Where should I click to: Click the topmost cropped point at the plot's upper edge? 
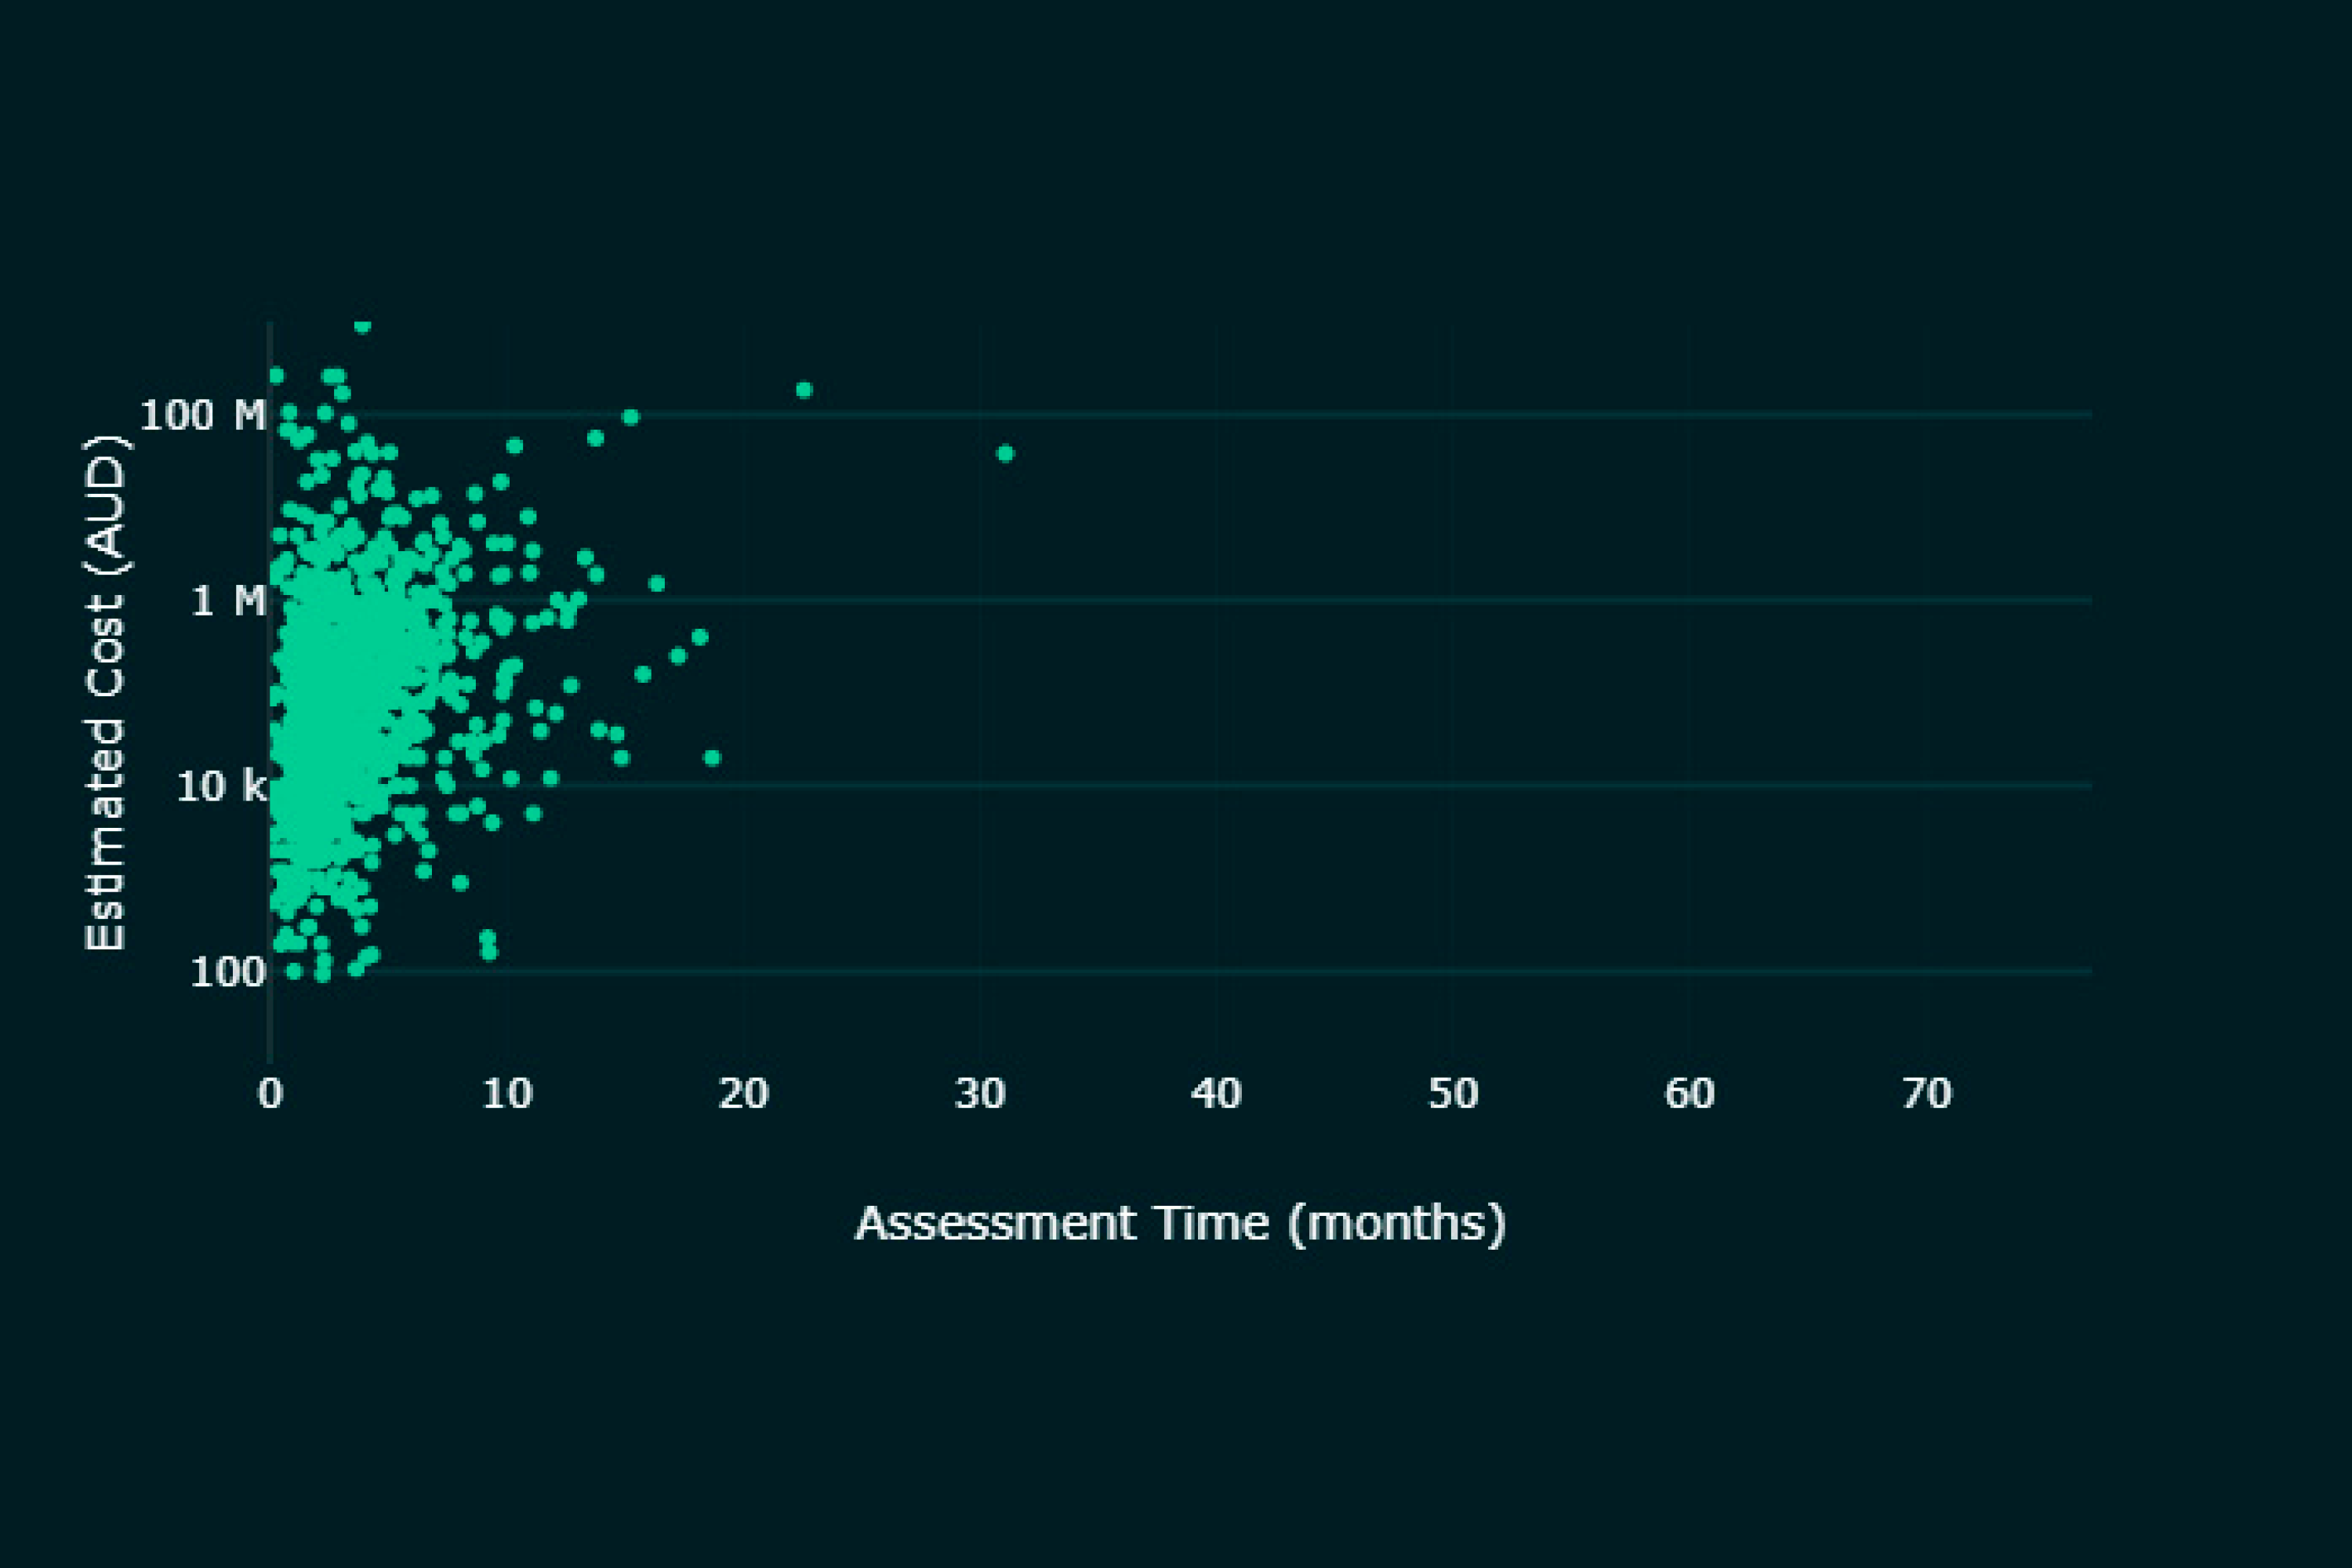click(x=363, y=326)
